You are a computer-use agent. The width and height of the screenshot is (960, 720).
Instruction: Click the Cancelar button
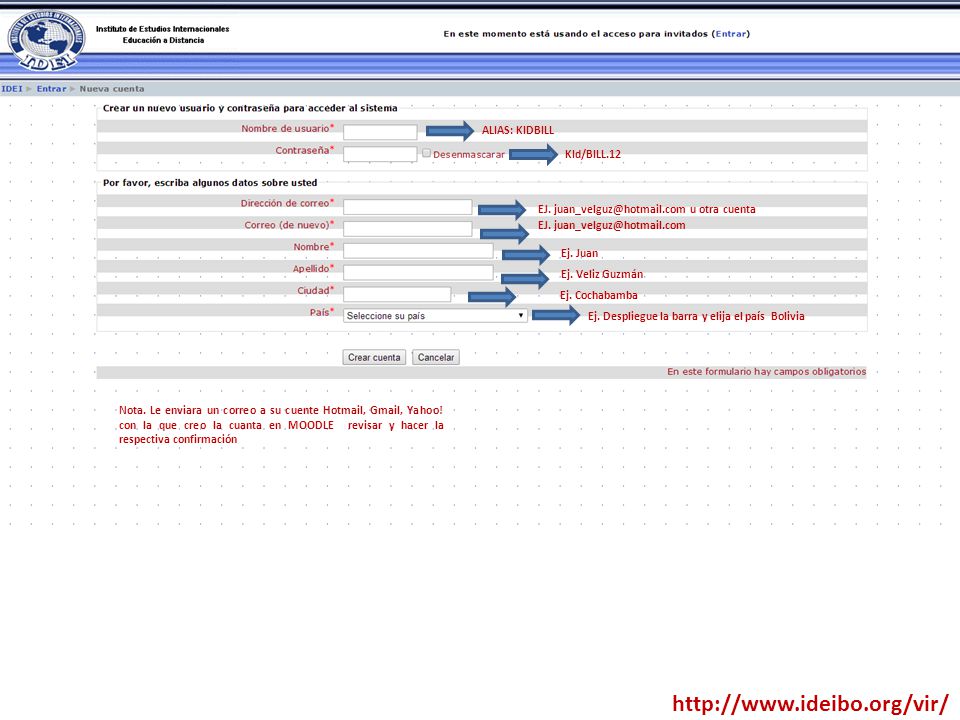tap(436, 357)
